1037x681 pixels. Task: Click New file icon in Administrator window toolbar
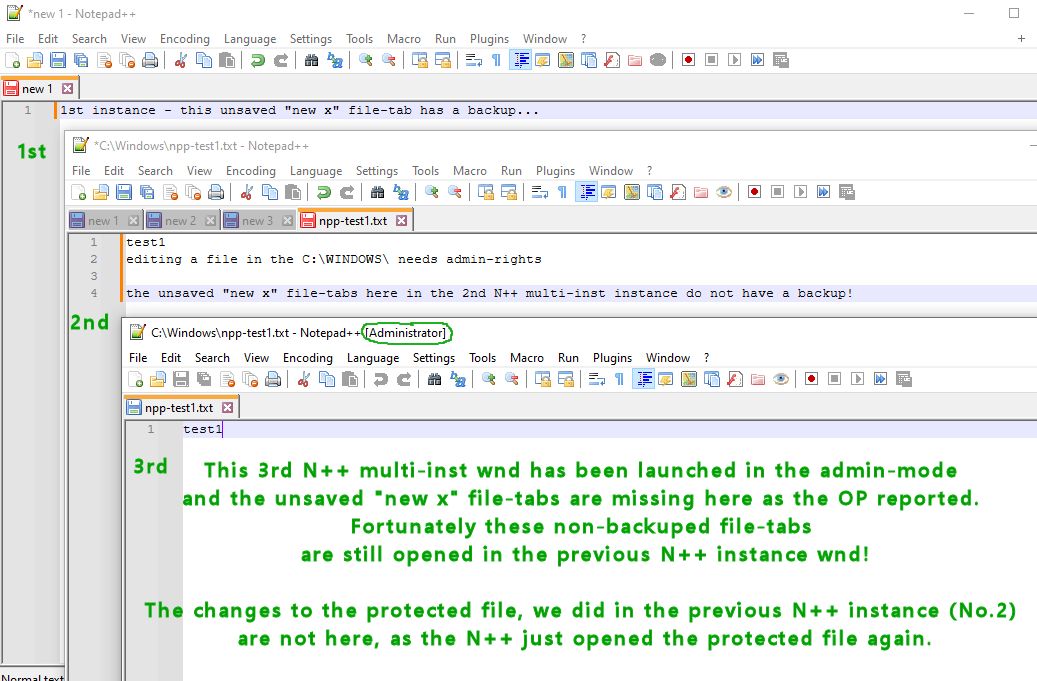pos(136,380)
